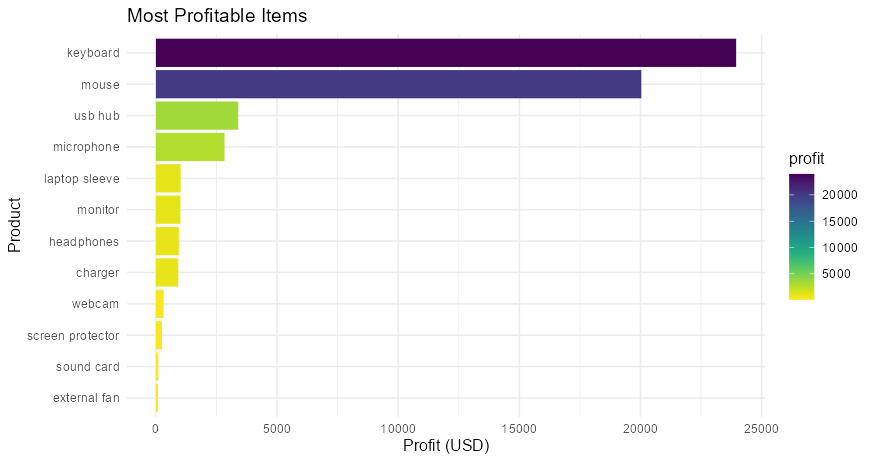874x462 pixels.
Task: Click the "external fan" axis label
Action: pyautogui.click(x=86, y=398)
